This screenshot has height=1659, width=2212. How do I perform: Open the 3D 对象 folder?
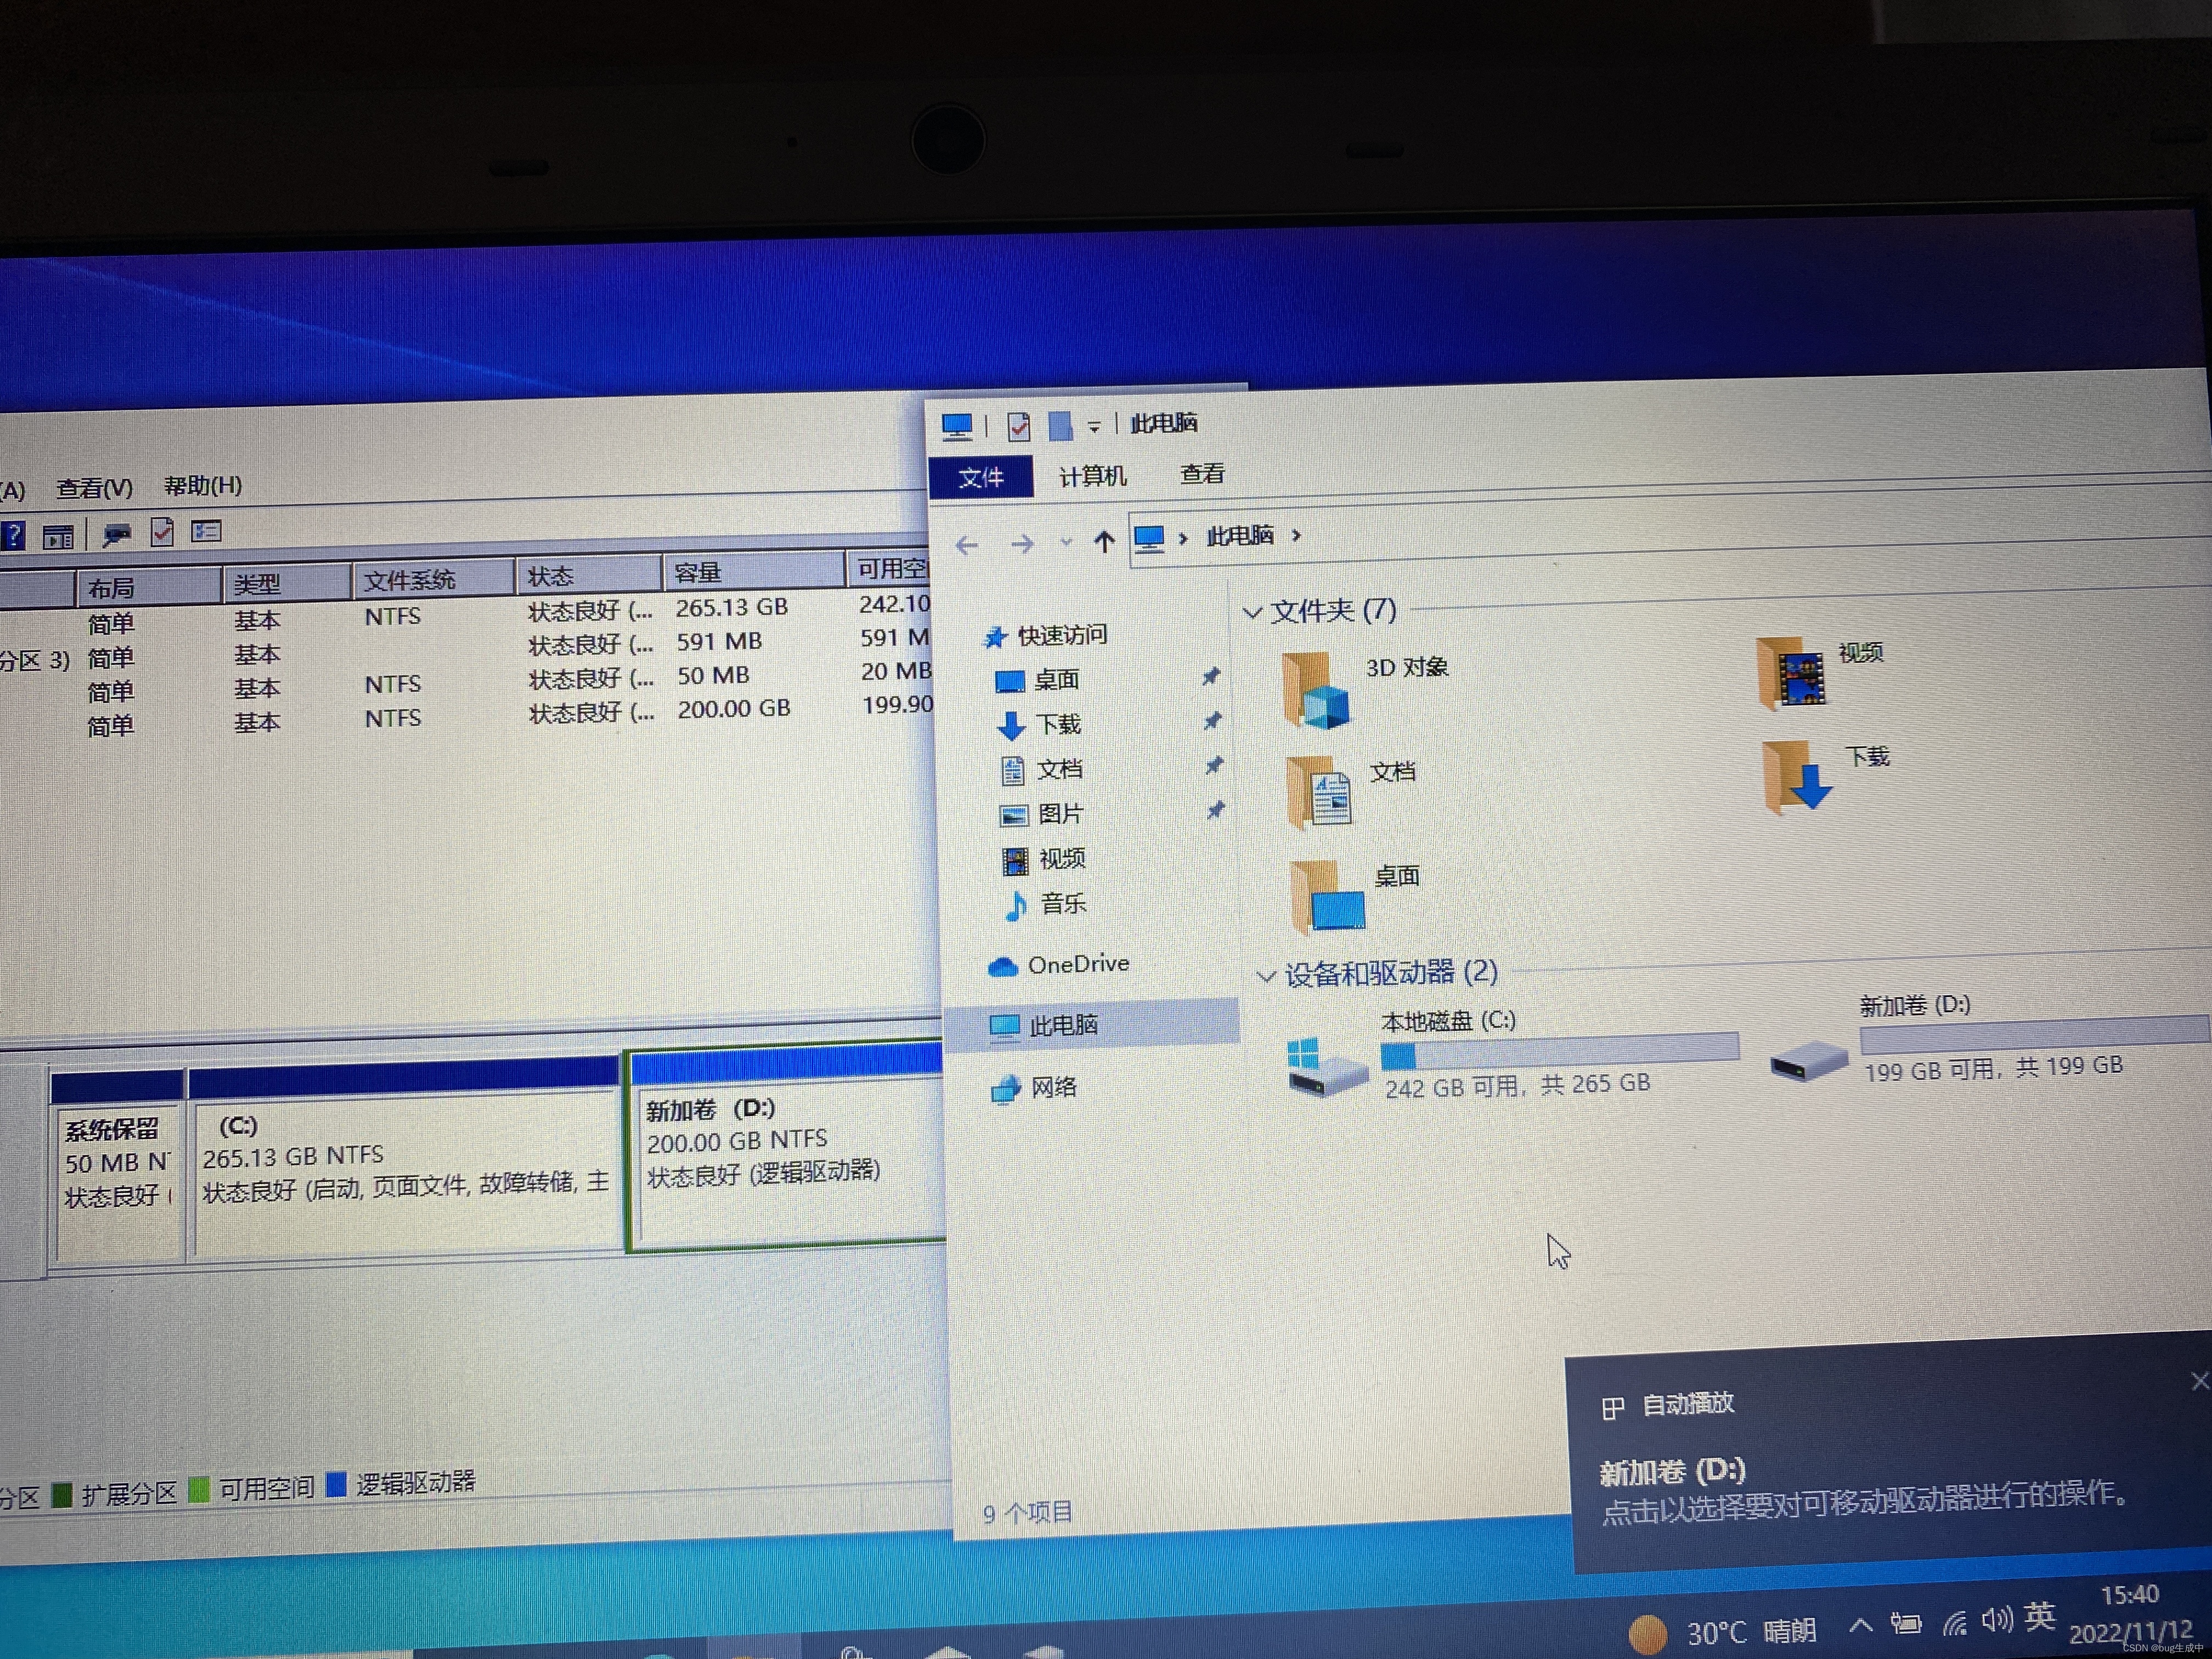pyautogui.click(x=1317, y=689)
